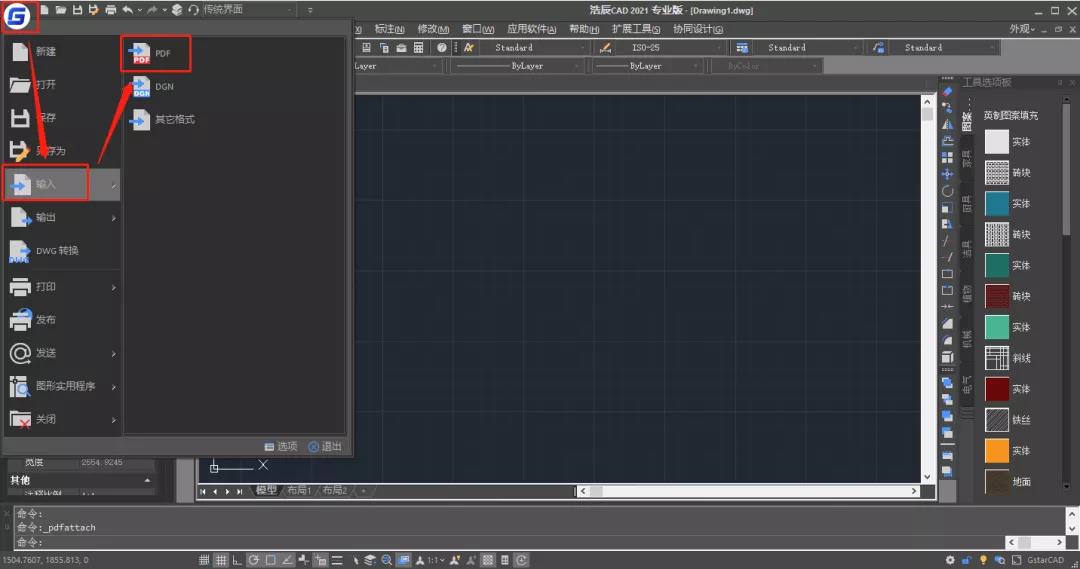Click the undo arrow in quick toolbar
The width and height of the screenshot is (1080, 569).
click(127, 10)
